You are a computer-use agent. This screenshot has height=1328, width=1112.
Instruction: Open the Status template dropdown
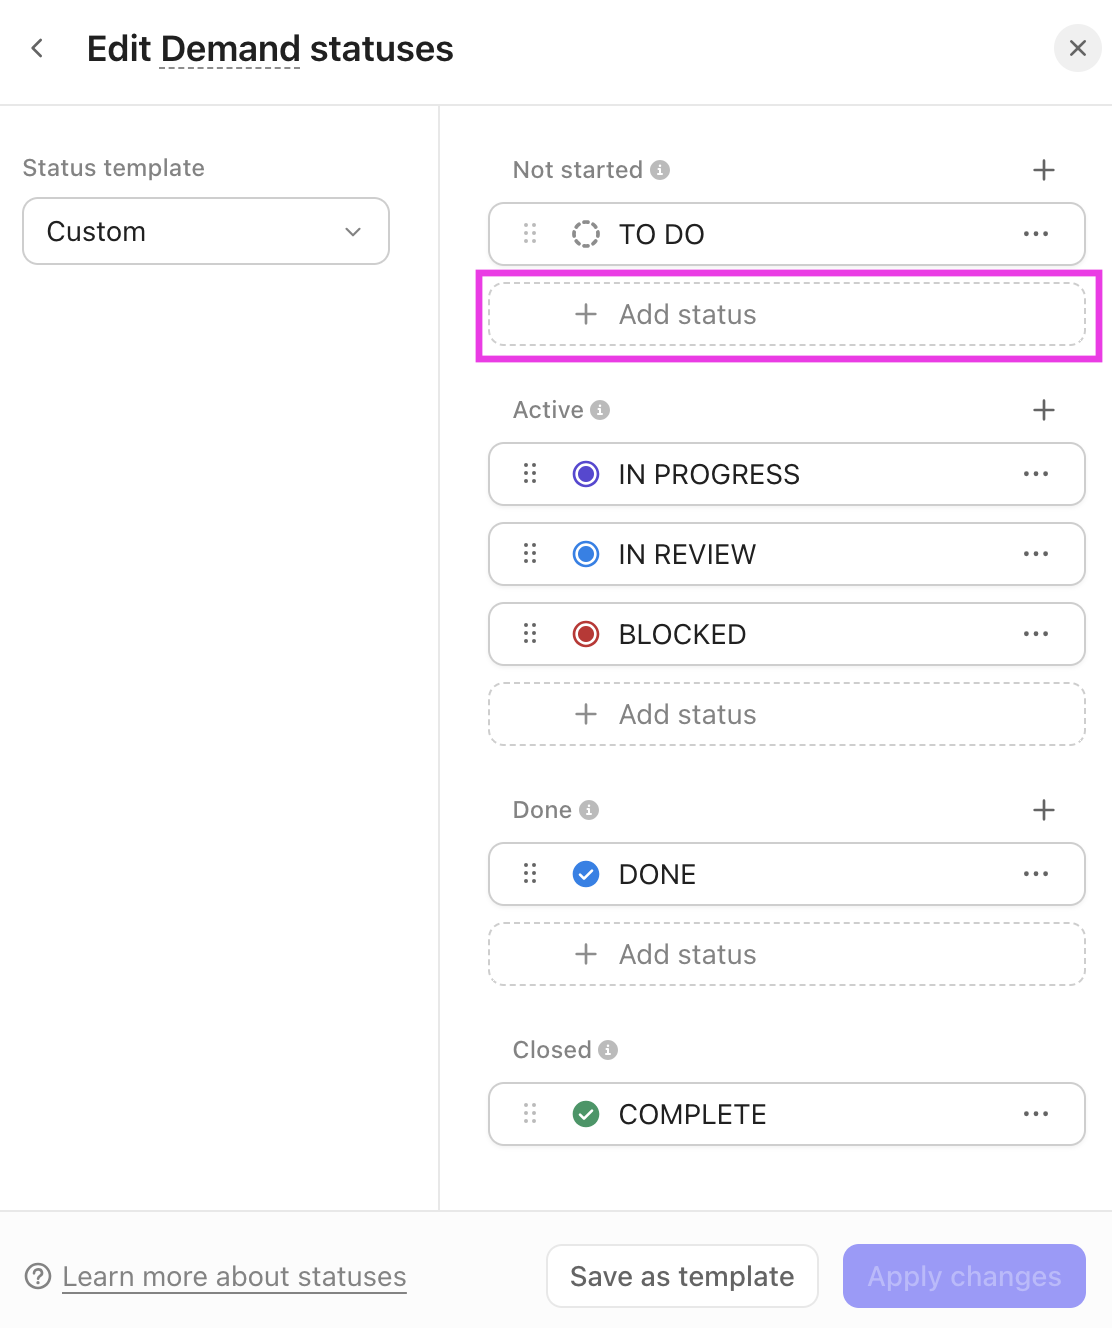pyautogui.click(x=205, y=231)
